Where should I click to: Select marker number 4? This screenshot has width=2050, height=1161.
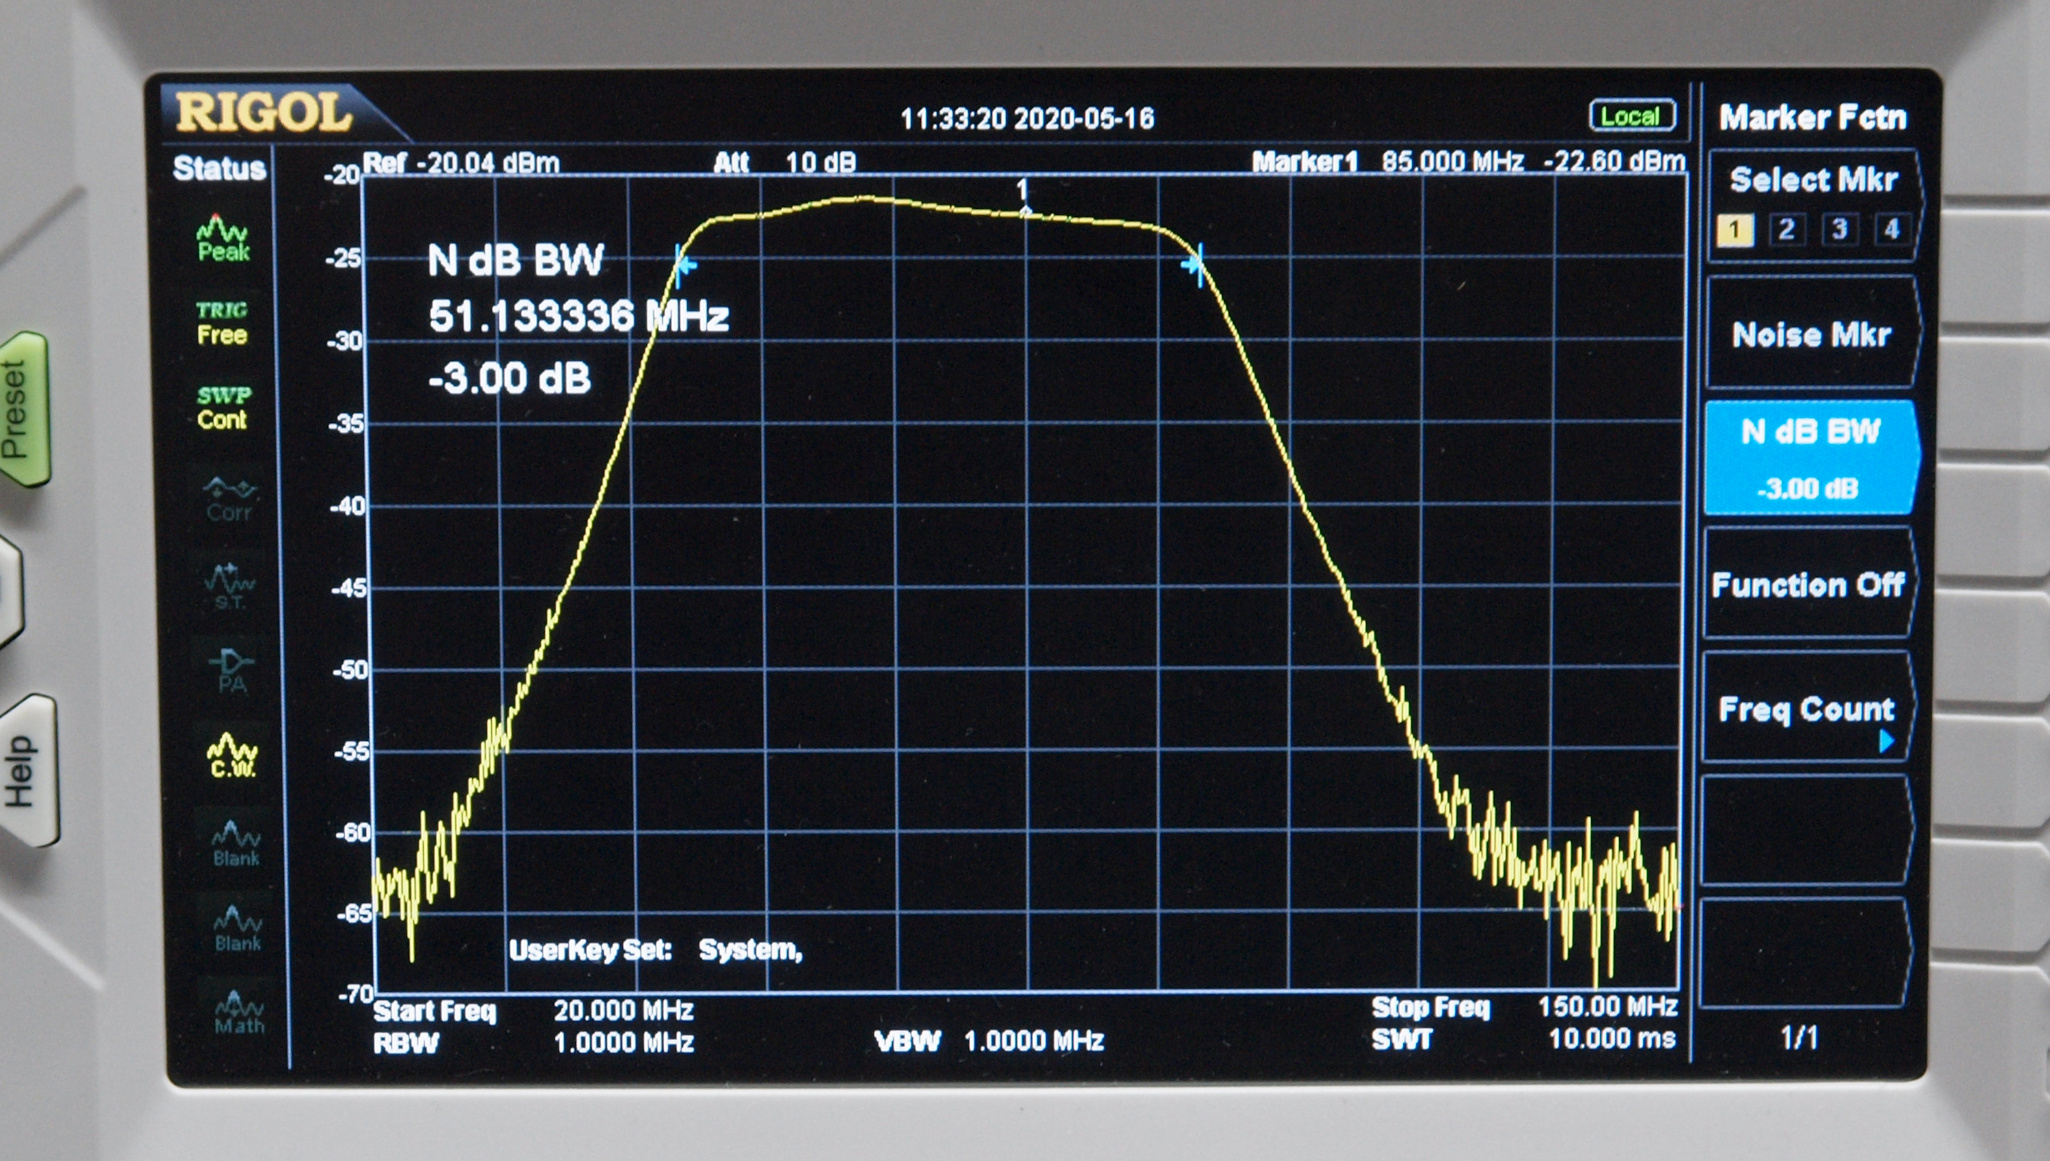click(x=1891, y=230)
